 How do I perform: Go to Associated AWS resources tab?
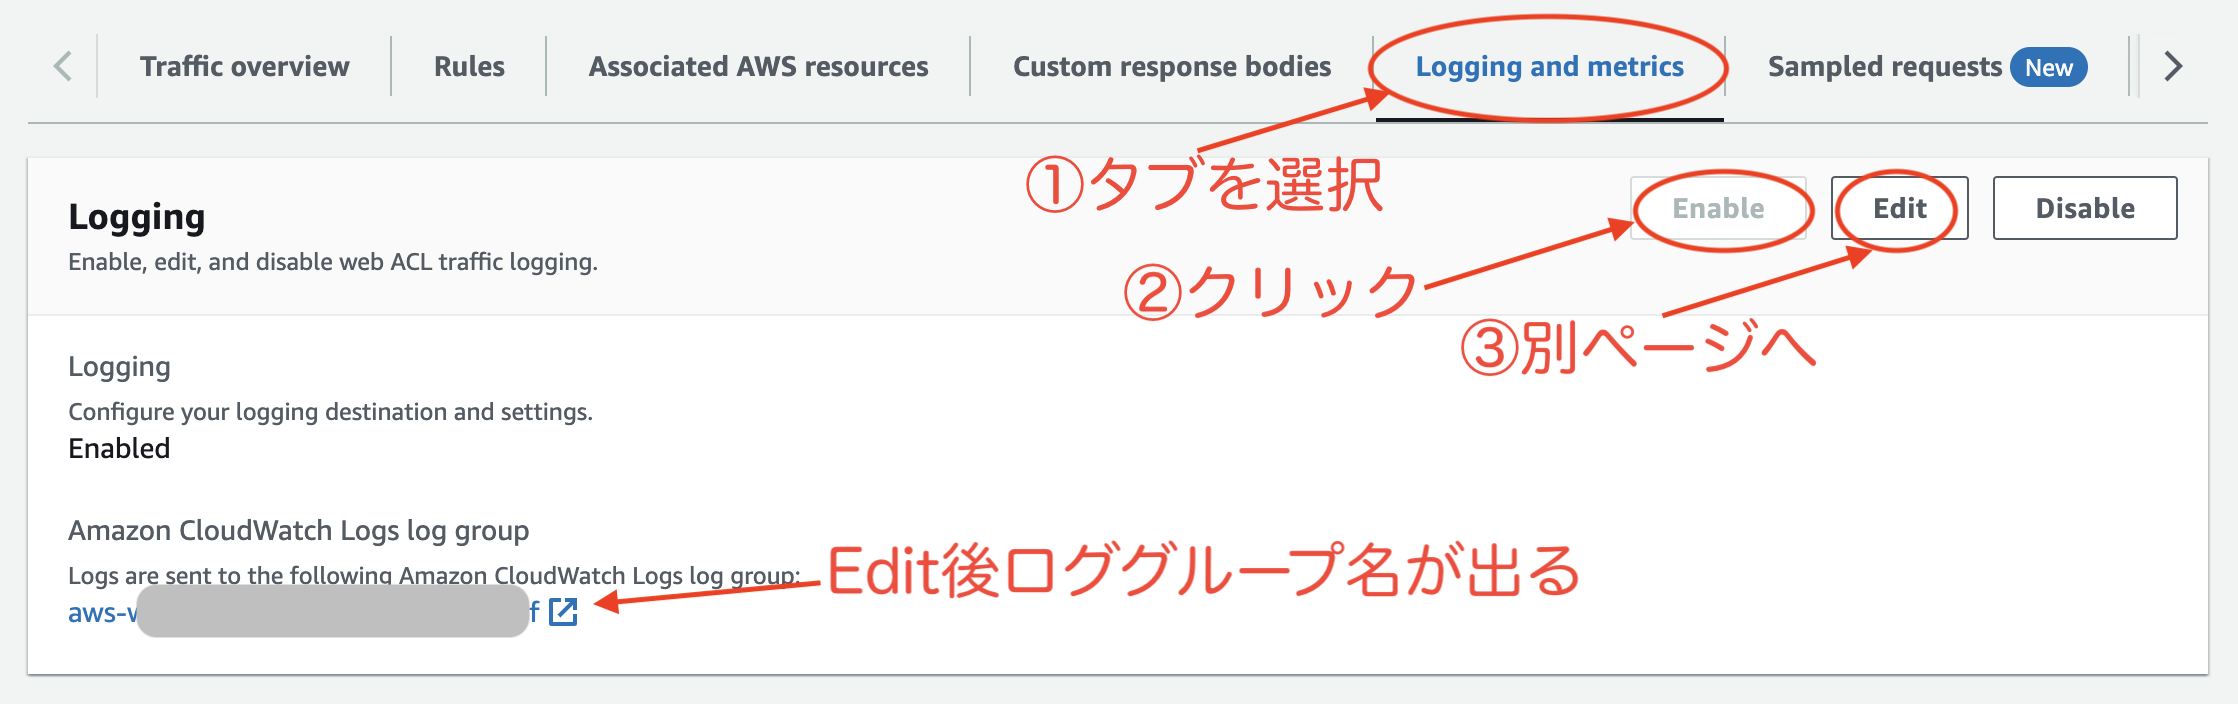pos(758,67)
